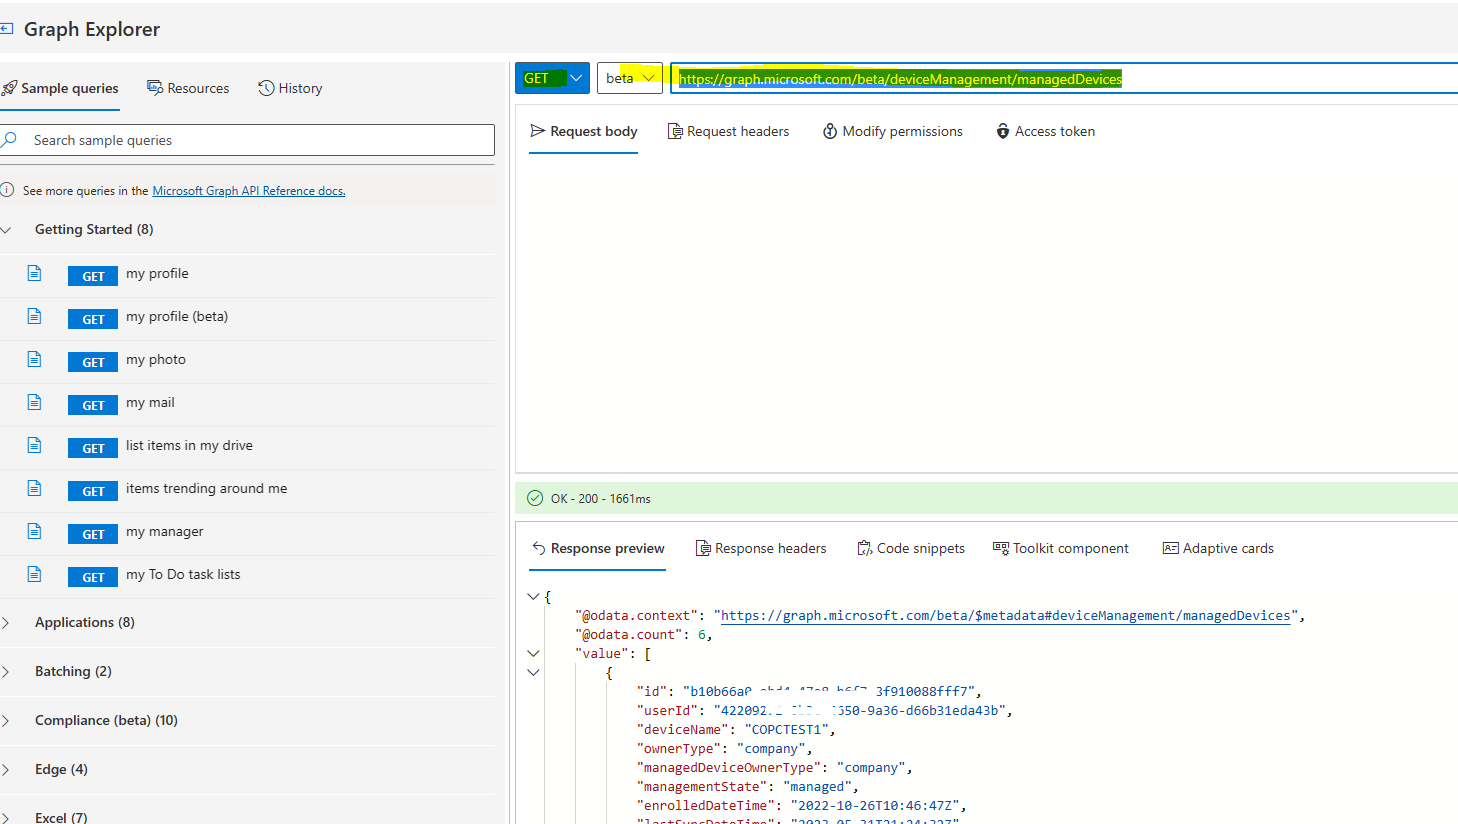
Task: Collapse the "value" array in response
Action: pos(533,653)
